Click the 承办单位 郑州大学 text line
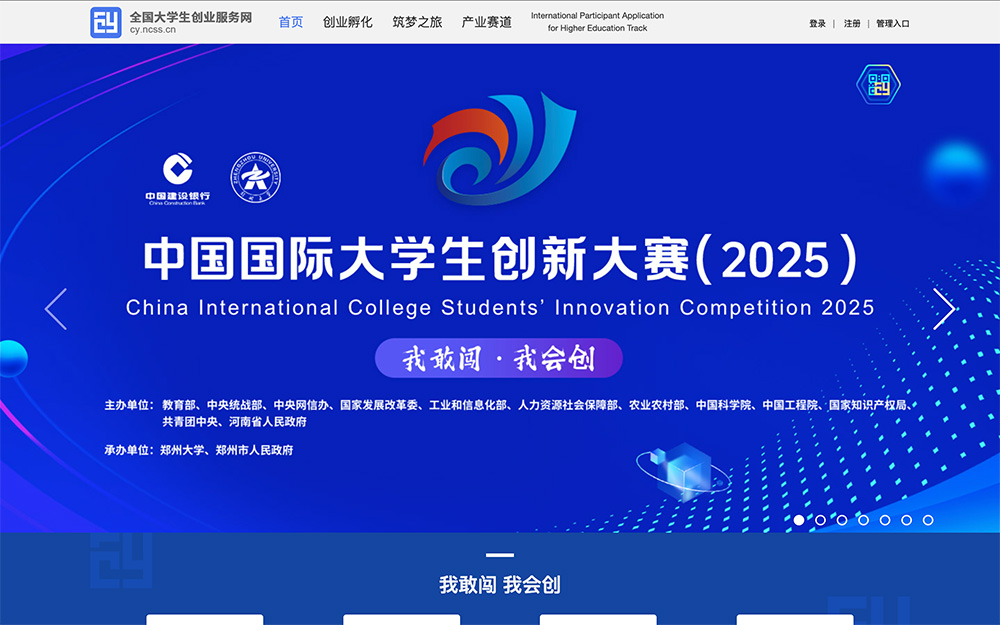This screenshot has width=1000, height=625. tap(198, 450)
